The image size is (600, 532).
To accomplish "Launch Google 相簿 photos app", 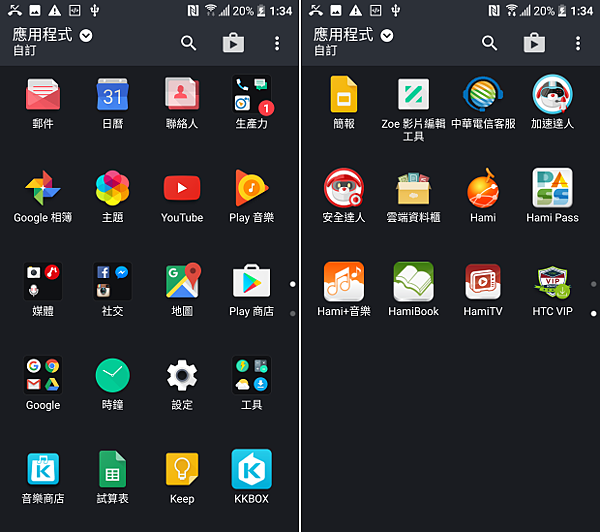I will pyautogui.click(x=43, y=188).
